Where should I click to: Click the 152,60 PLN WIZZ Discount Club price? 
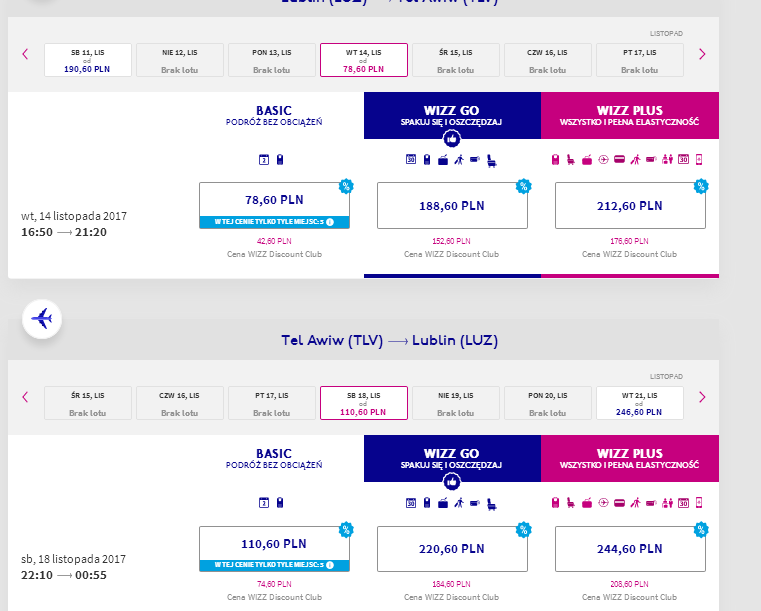click(x=451, y=241)
